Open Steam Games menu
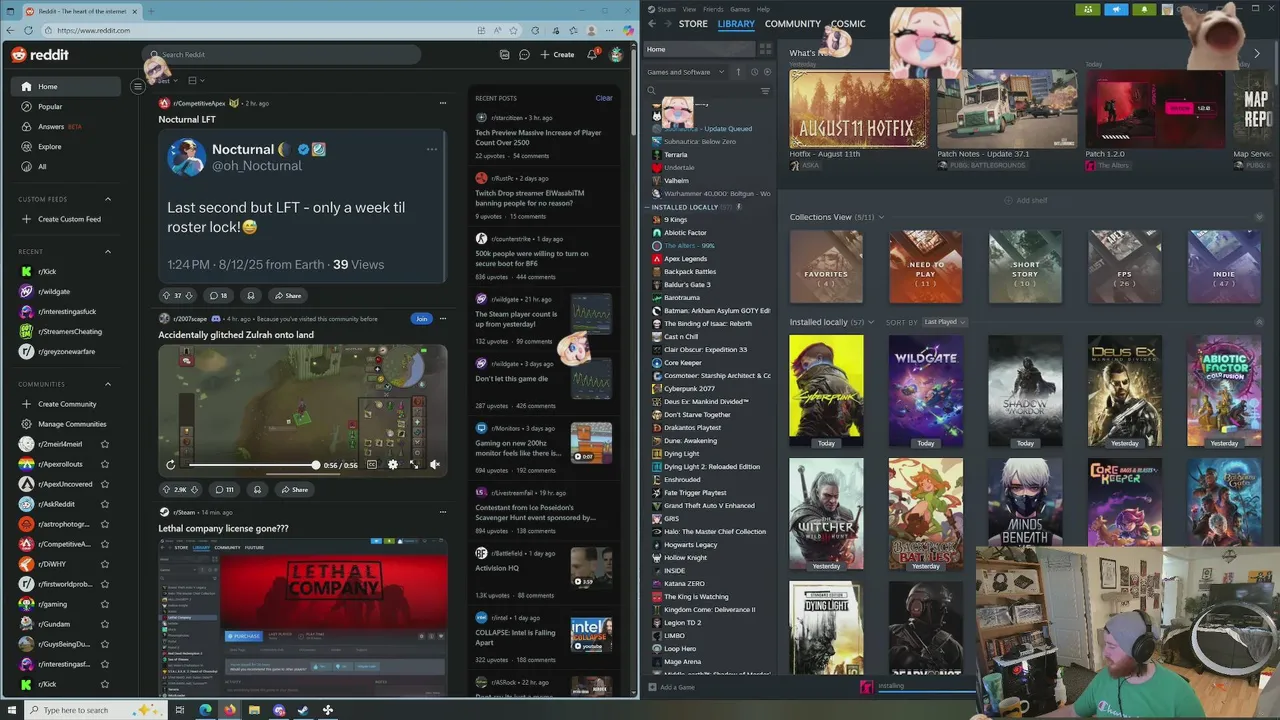This screenshot has height=720, width=1280. tap(740, 9)
